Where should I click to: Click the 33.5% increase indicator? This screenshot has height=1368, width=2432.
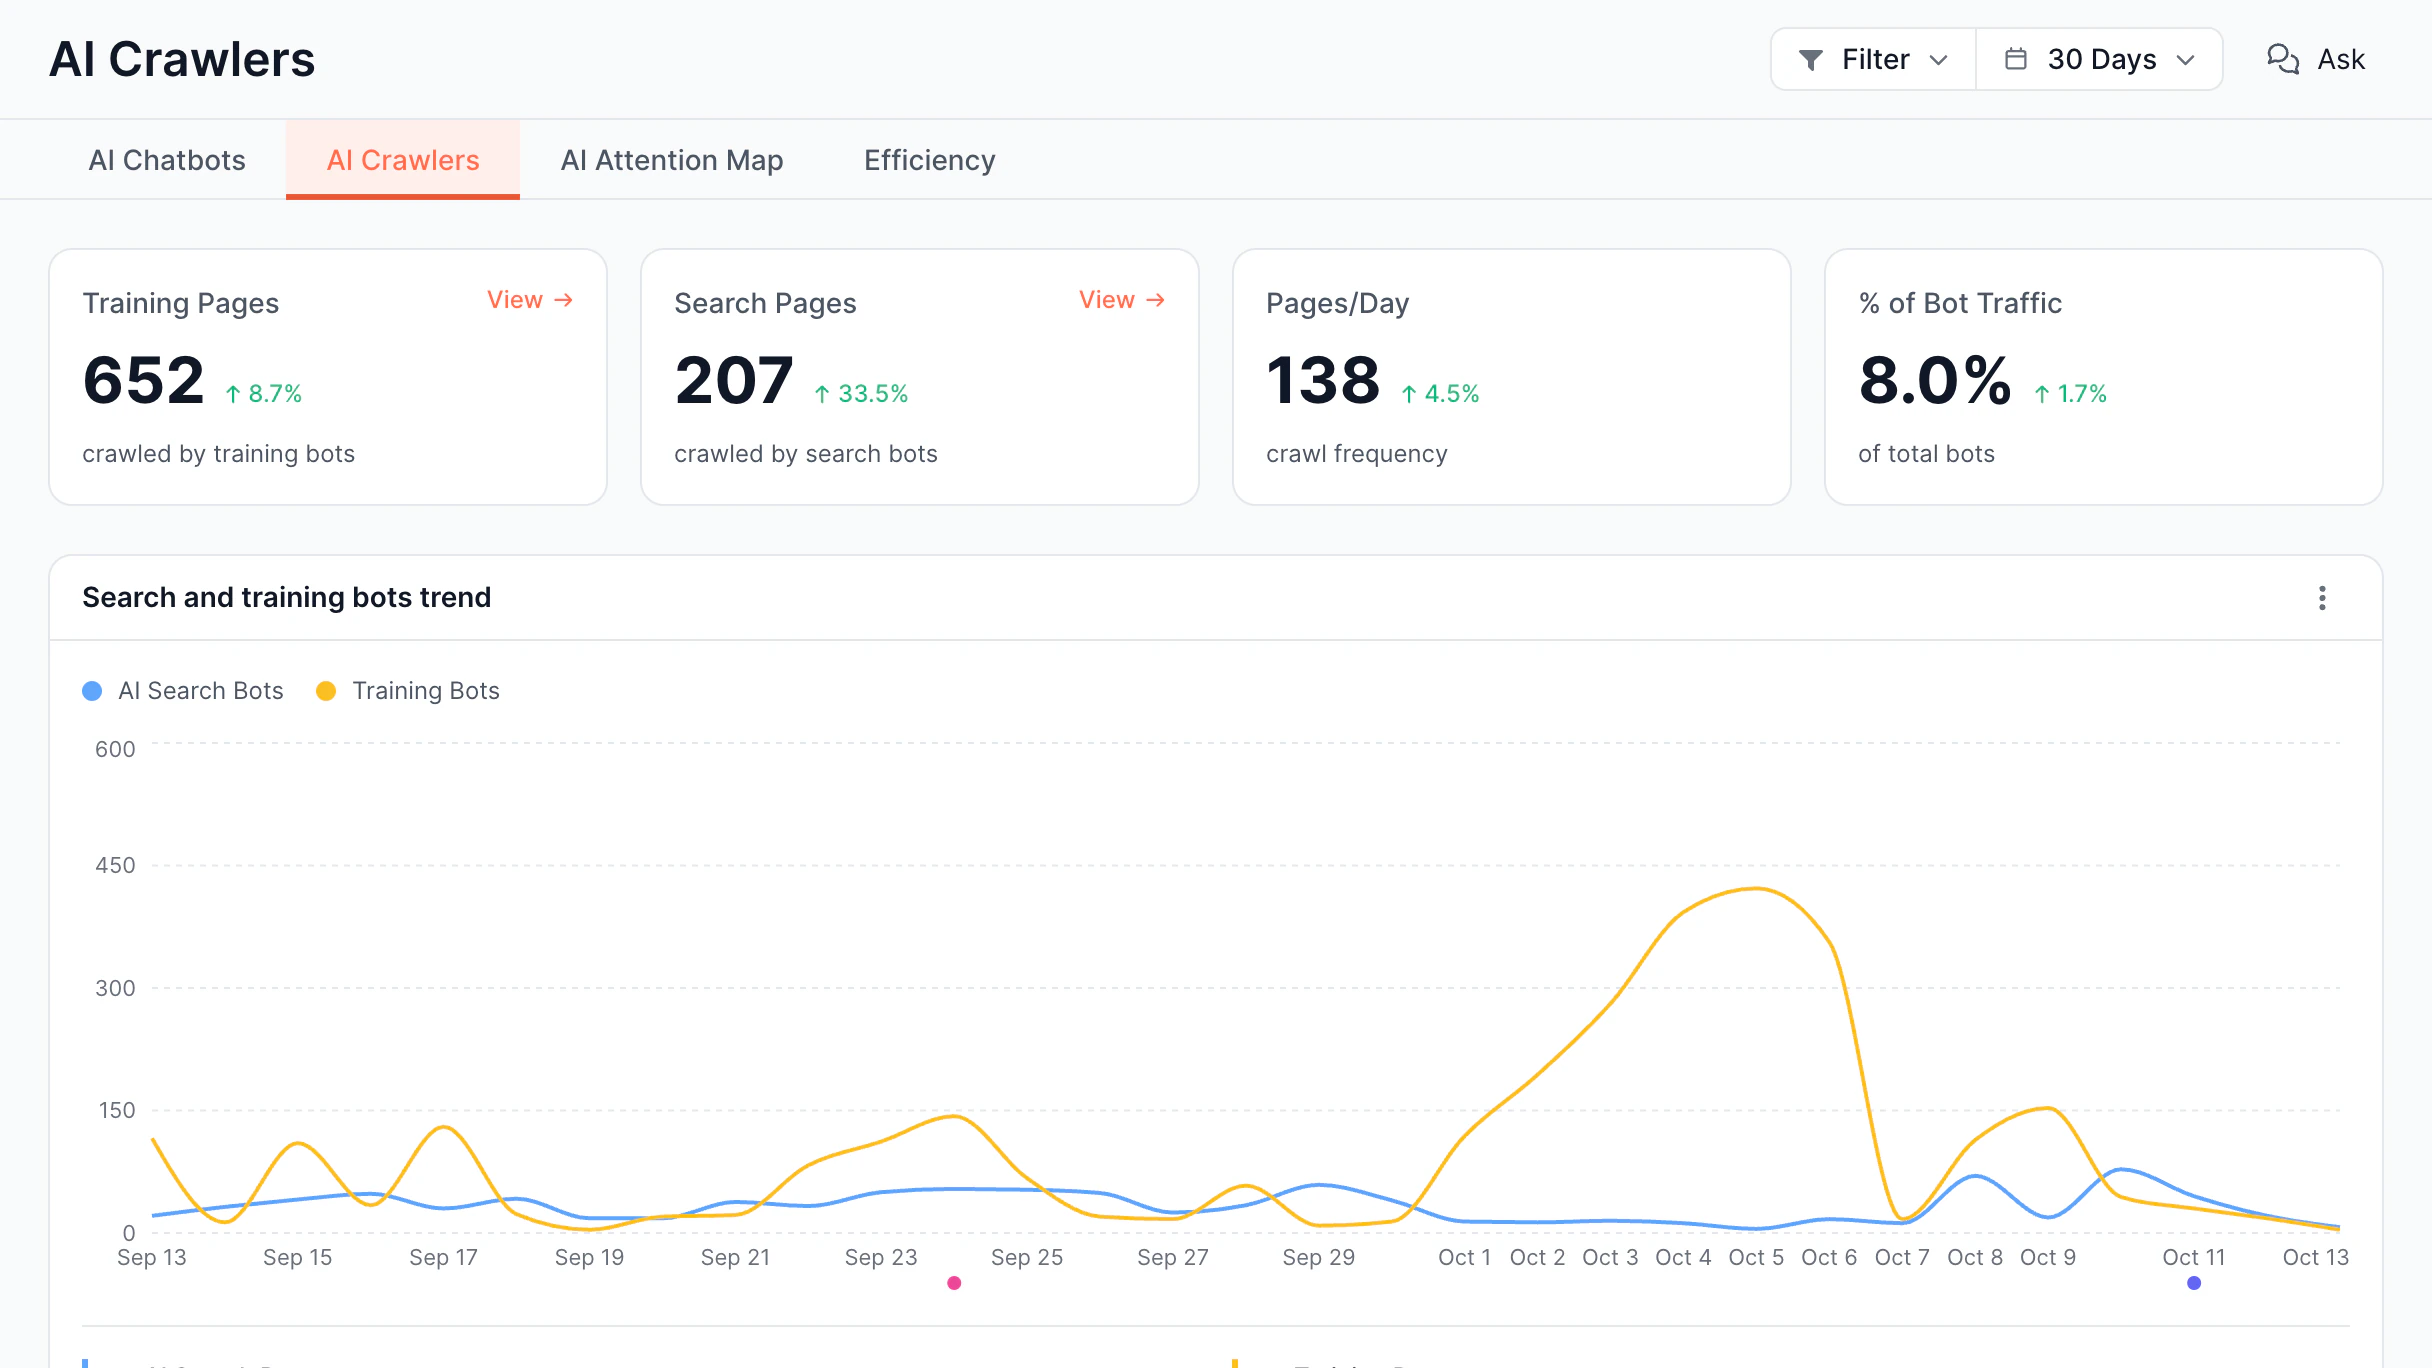(861, 394)
